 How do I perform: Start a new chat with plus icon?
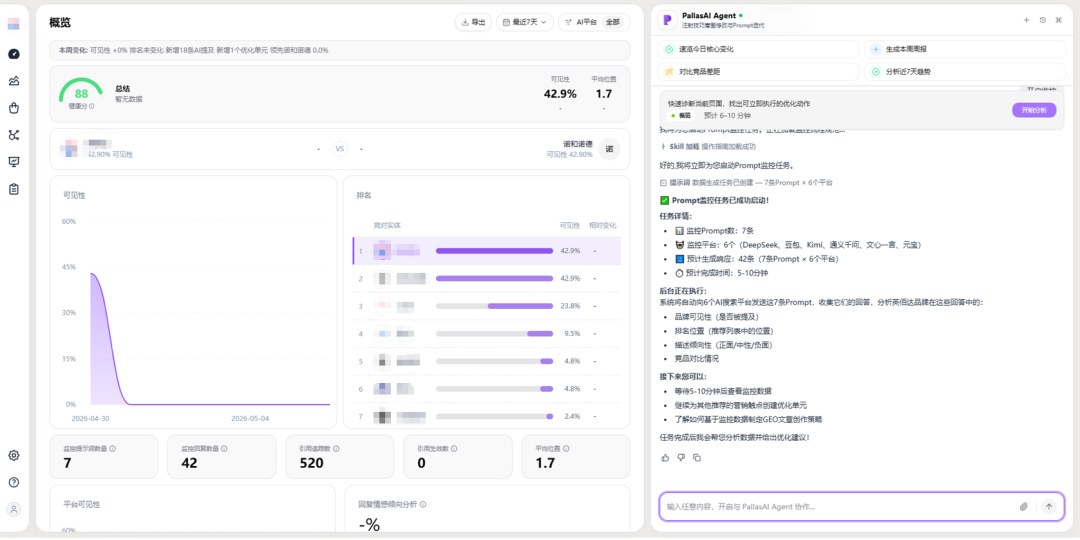(1026, 20)
